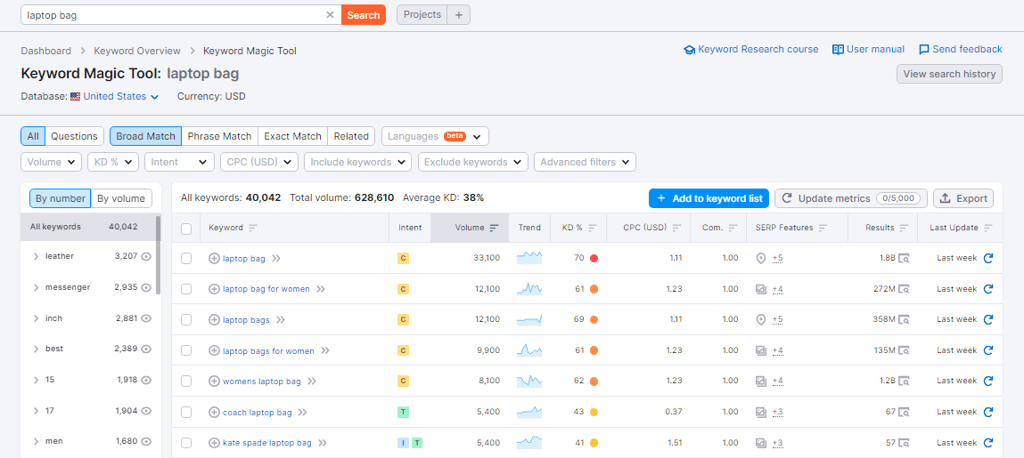Open SERP view icon for laptop bag results

(904, 259)
